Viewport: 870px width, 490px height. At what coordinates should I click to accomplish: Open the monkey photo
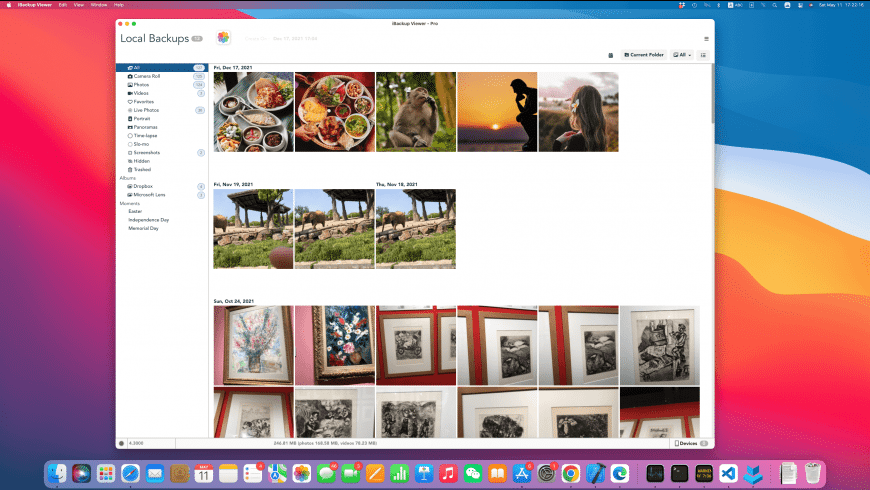click(x=416, y=112)
